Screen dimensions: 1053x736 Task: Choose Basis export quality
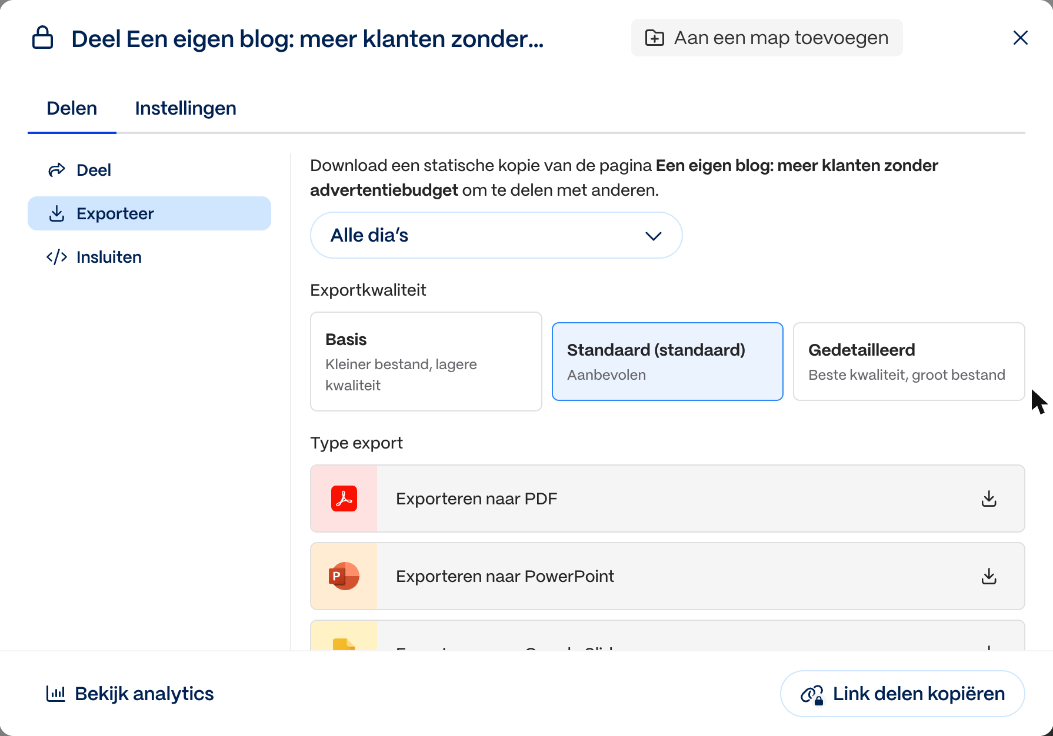(x=426, y=361)
